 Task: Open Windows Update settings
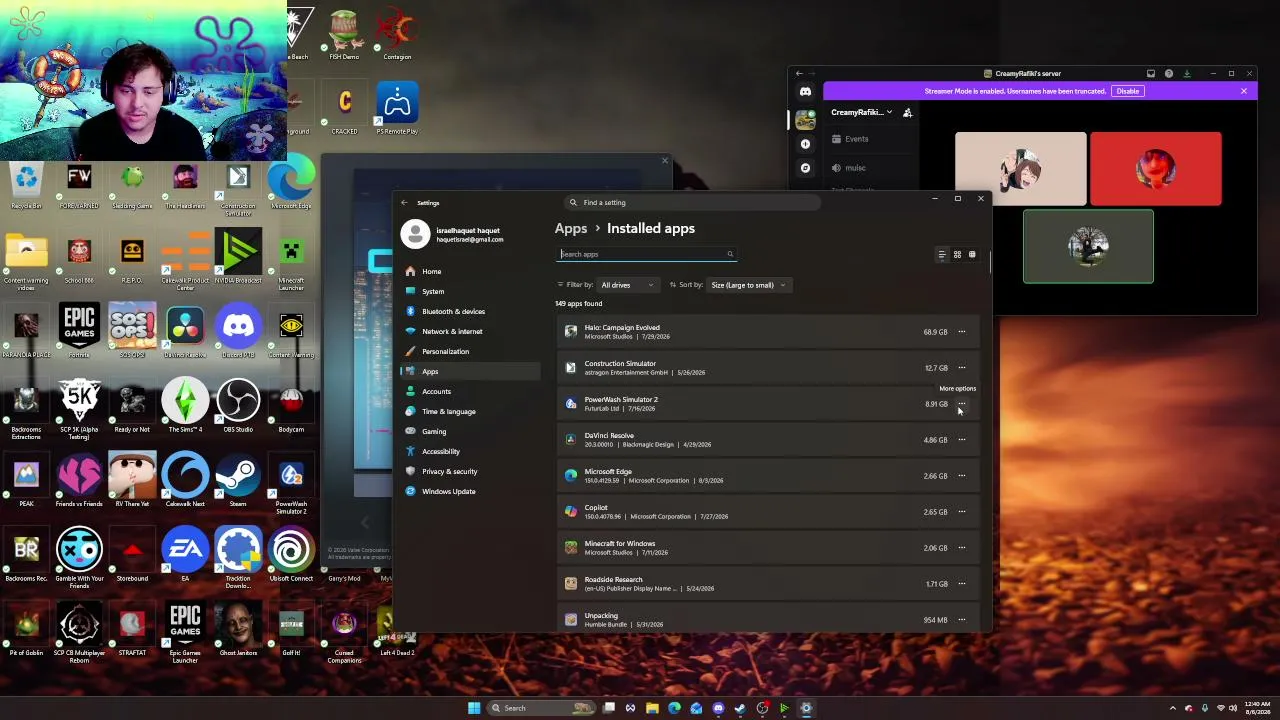tap(470, 492)
